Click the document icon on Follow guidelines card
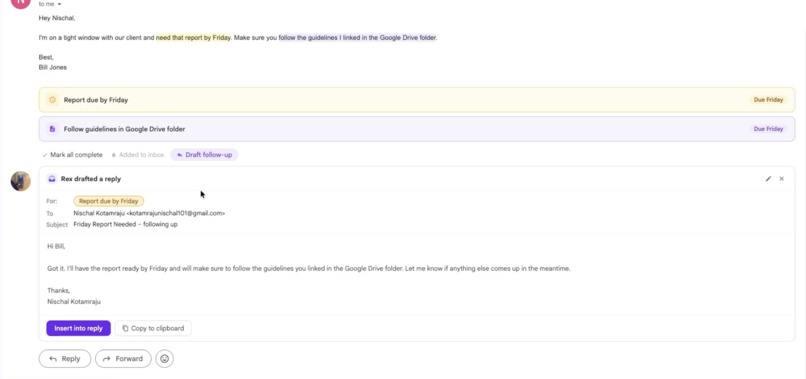 tap(52, 129)
